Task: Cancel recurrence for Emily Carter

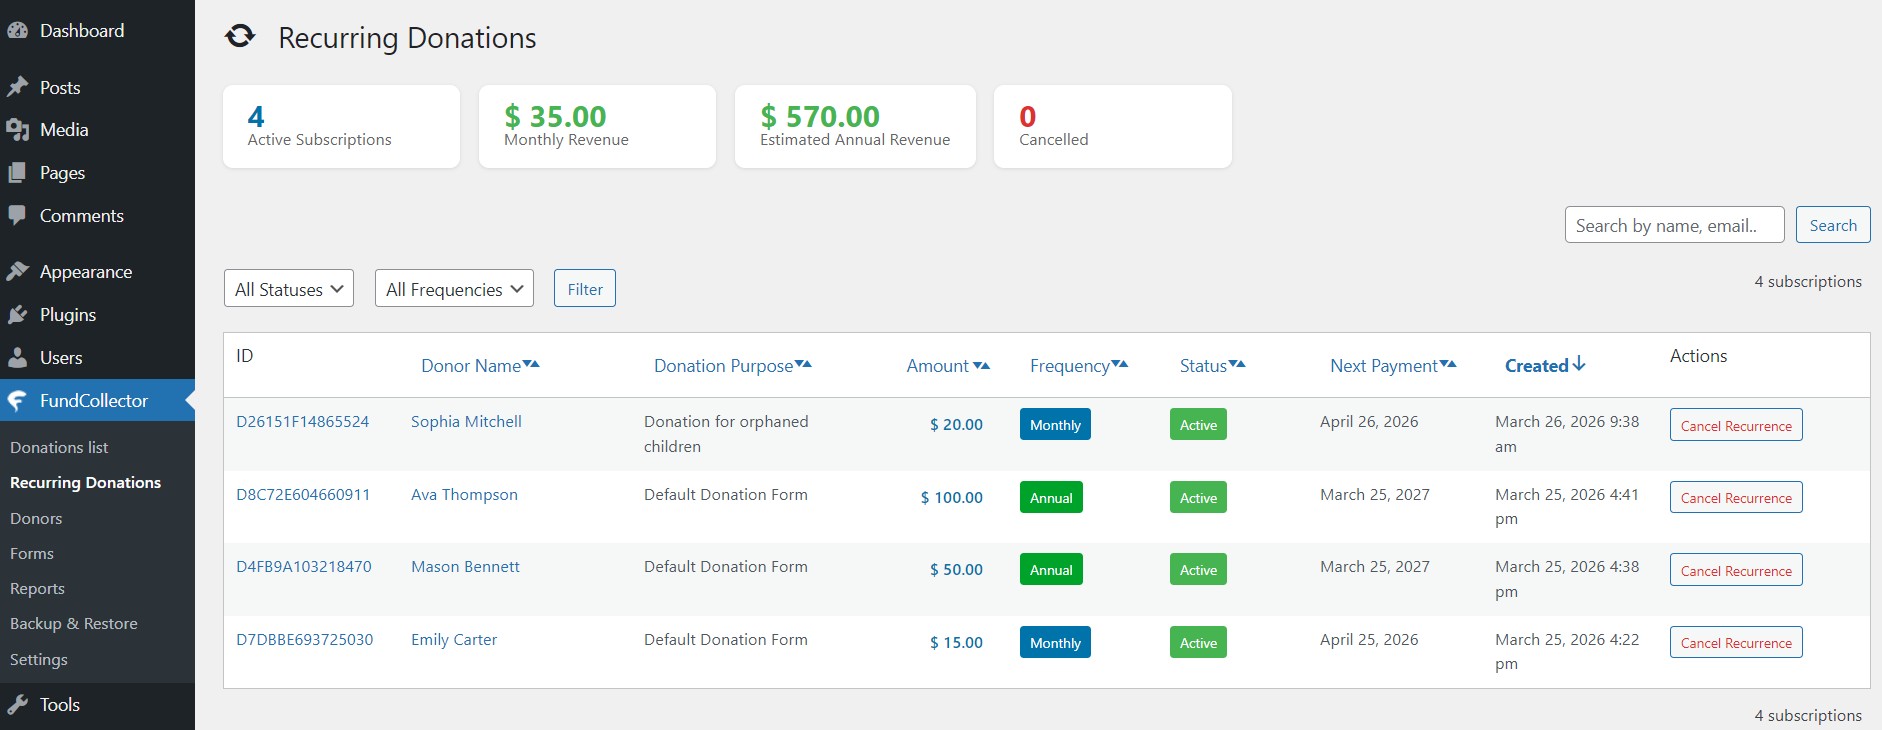Action: tap(1736, 642)
